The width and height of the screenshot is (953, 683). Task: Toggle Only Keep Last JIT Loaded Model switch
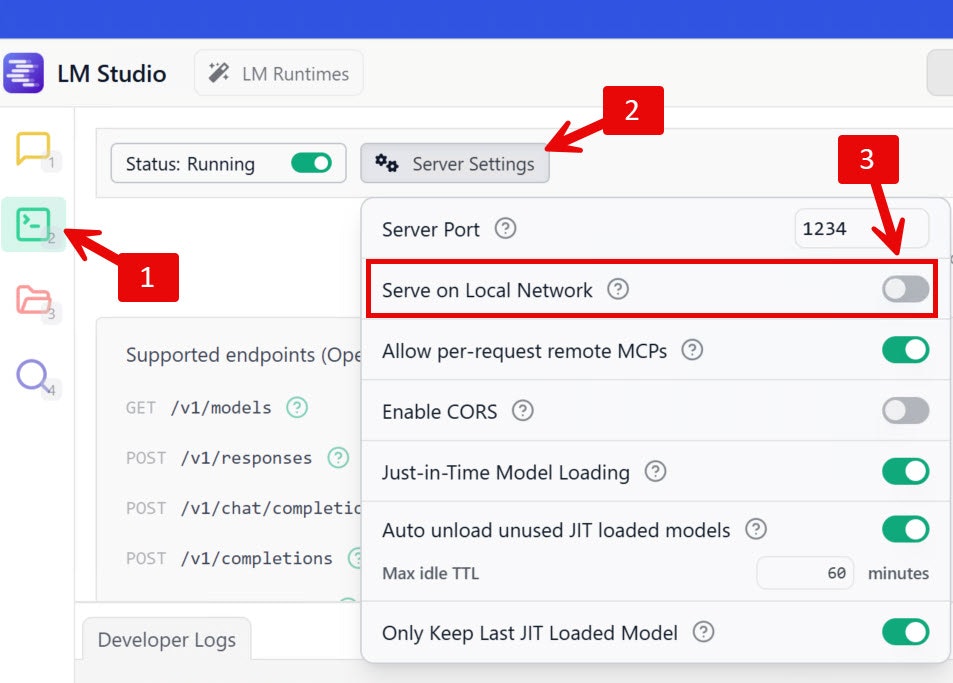(905, 632)
